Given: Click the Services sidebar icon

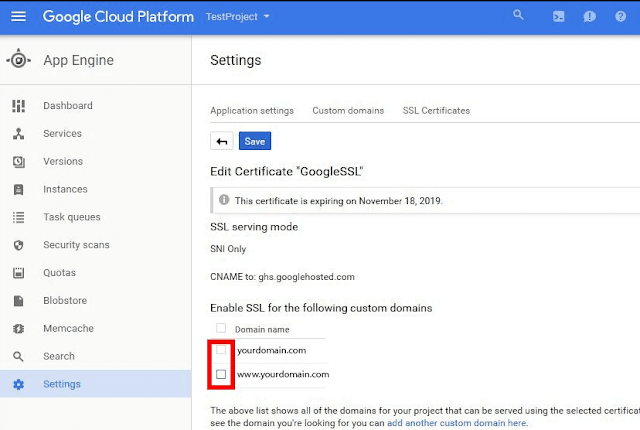Looking at the screenshot, I should pyautogui.click(x=18, y=133).
